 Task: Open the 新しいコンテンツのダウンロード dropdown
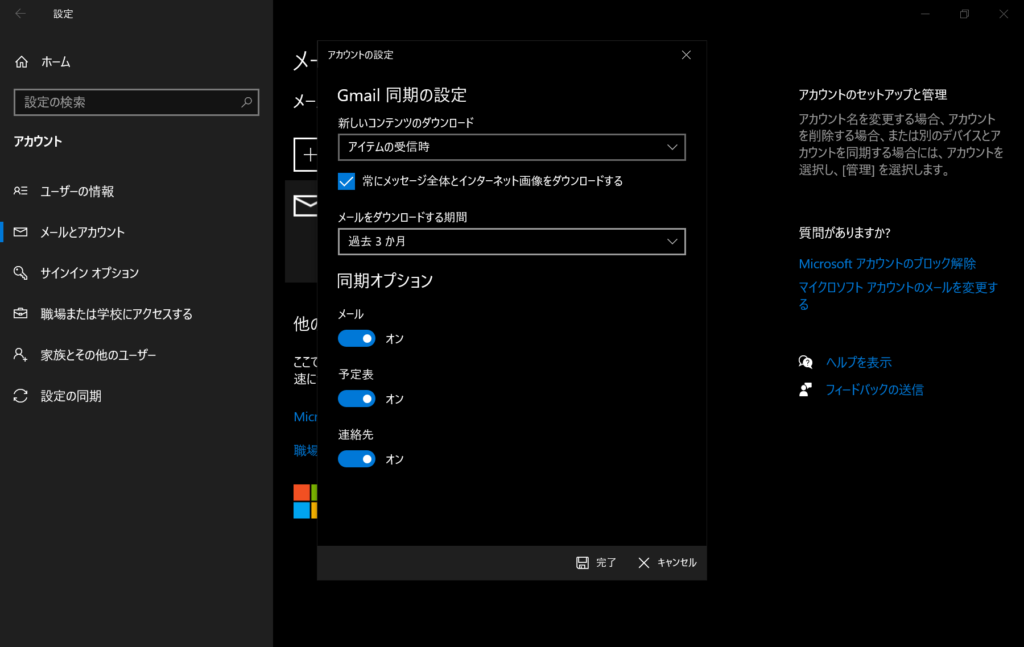click(511, 148)
